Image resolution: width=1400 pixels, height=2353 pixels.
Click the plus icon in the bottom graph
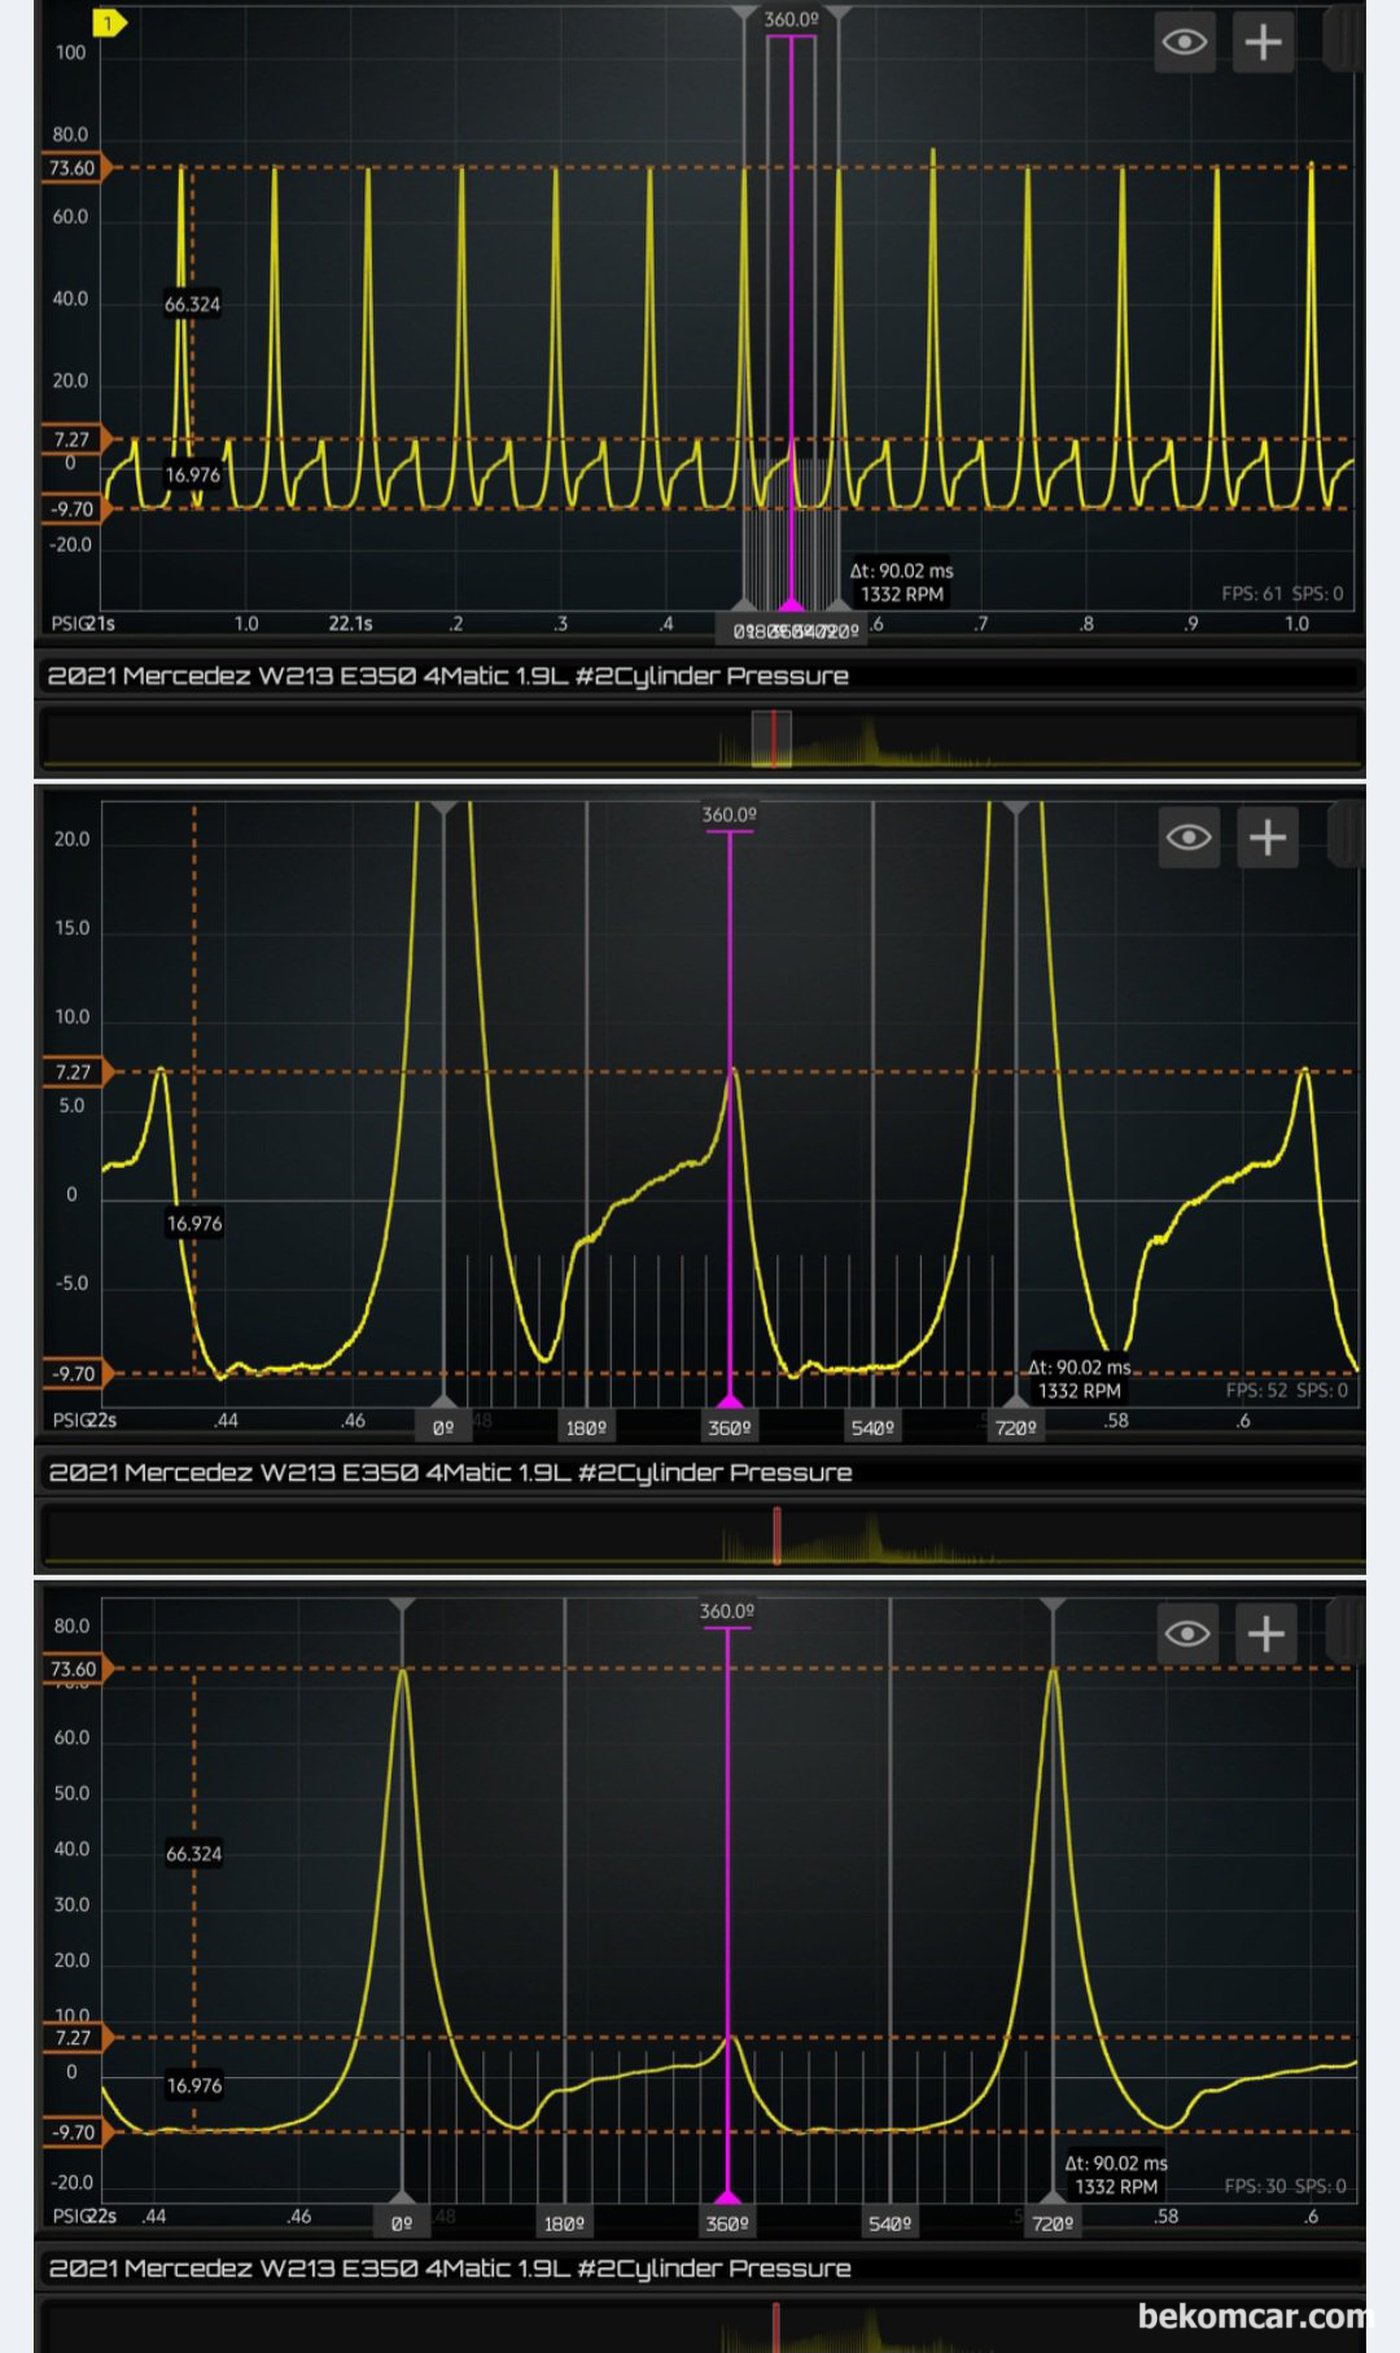click(x=1265, y=1634)
